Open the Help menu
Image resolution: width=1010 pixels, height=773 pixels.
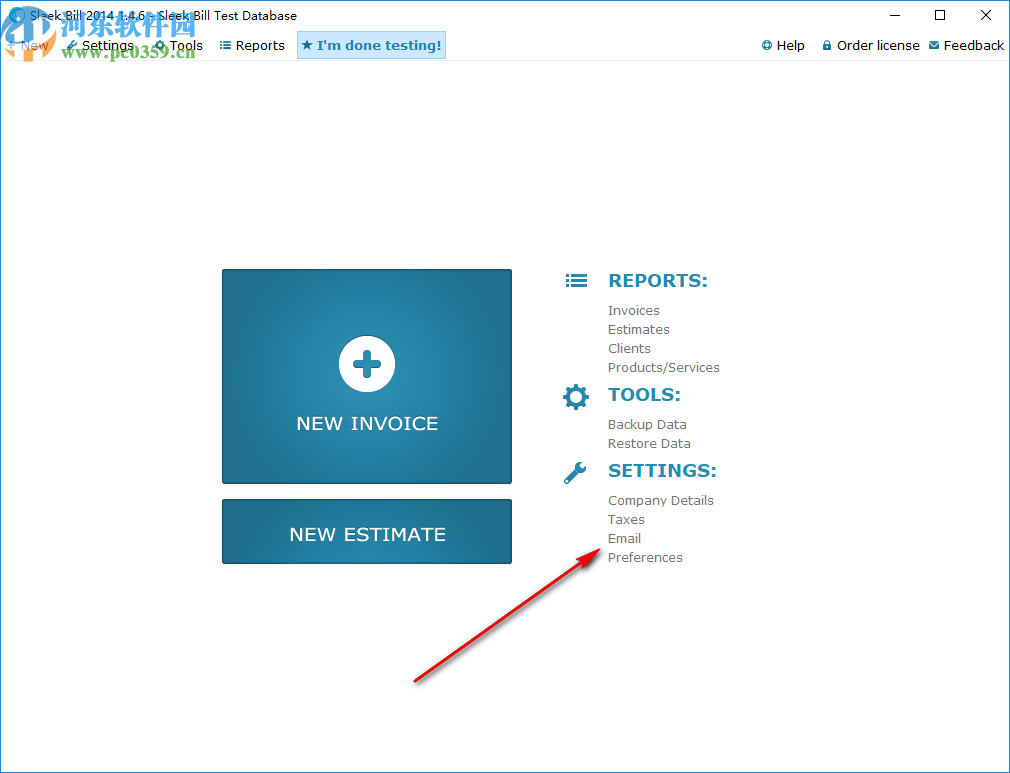(783, 46)
